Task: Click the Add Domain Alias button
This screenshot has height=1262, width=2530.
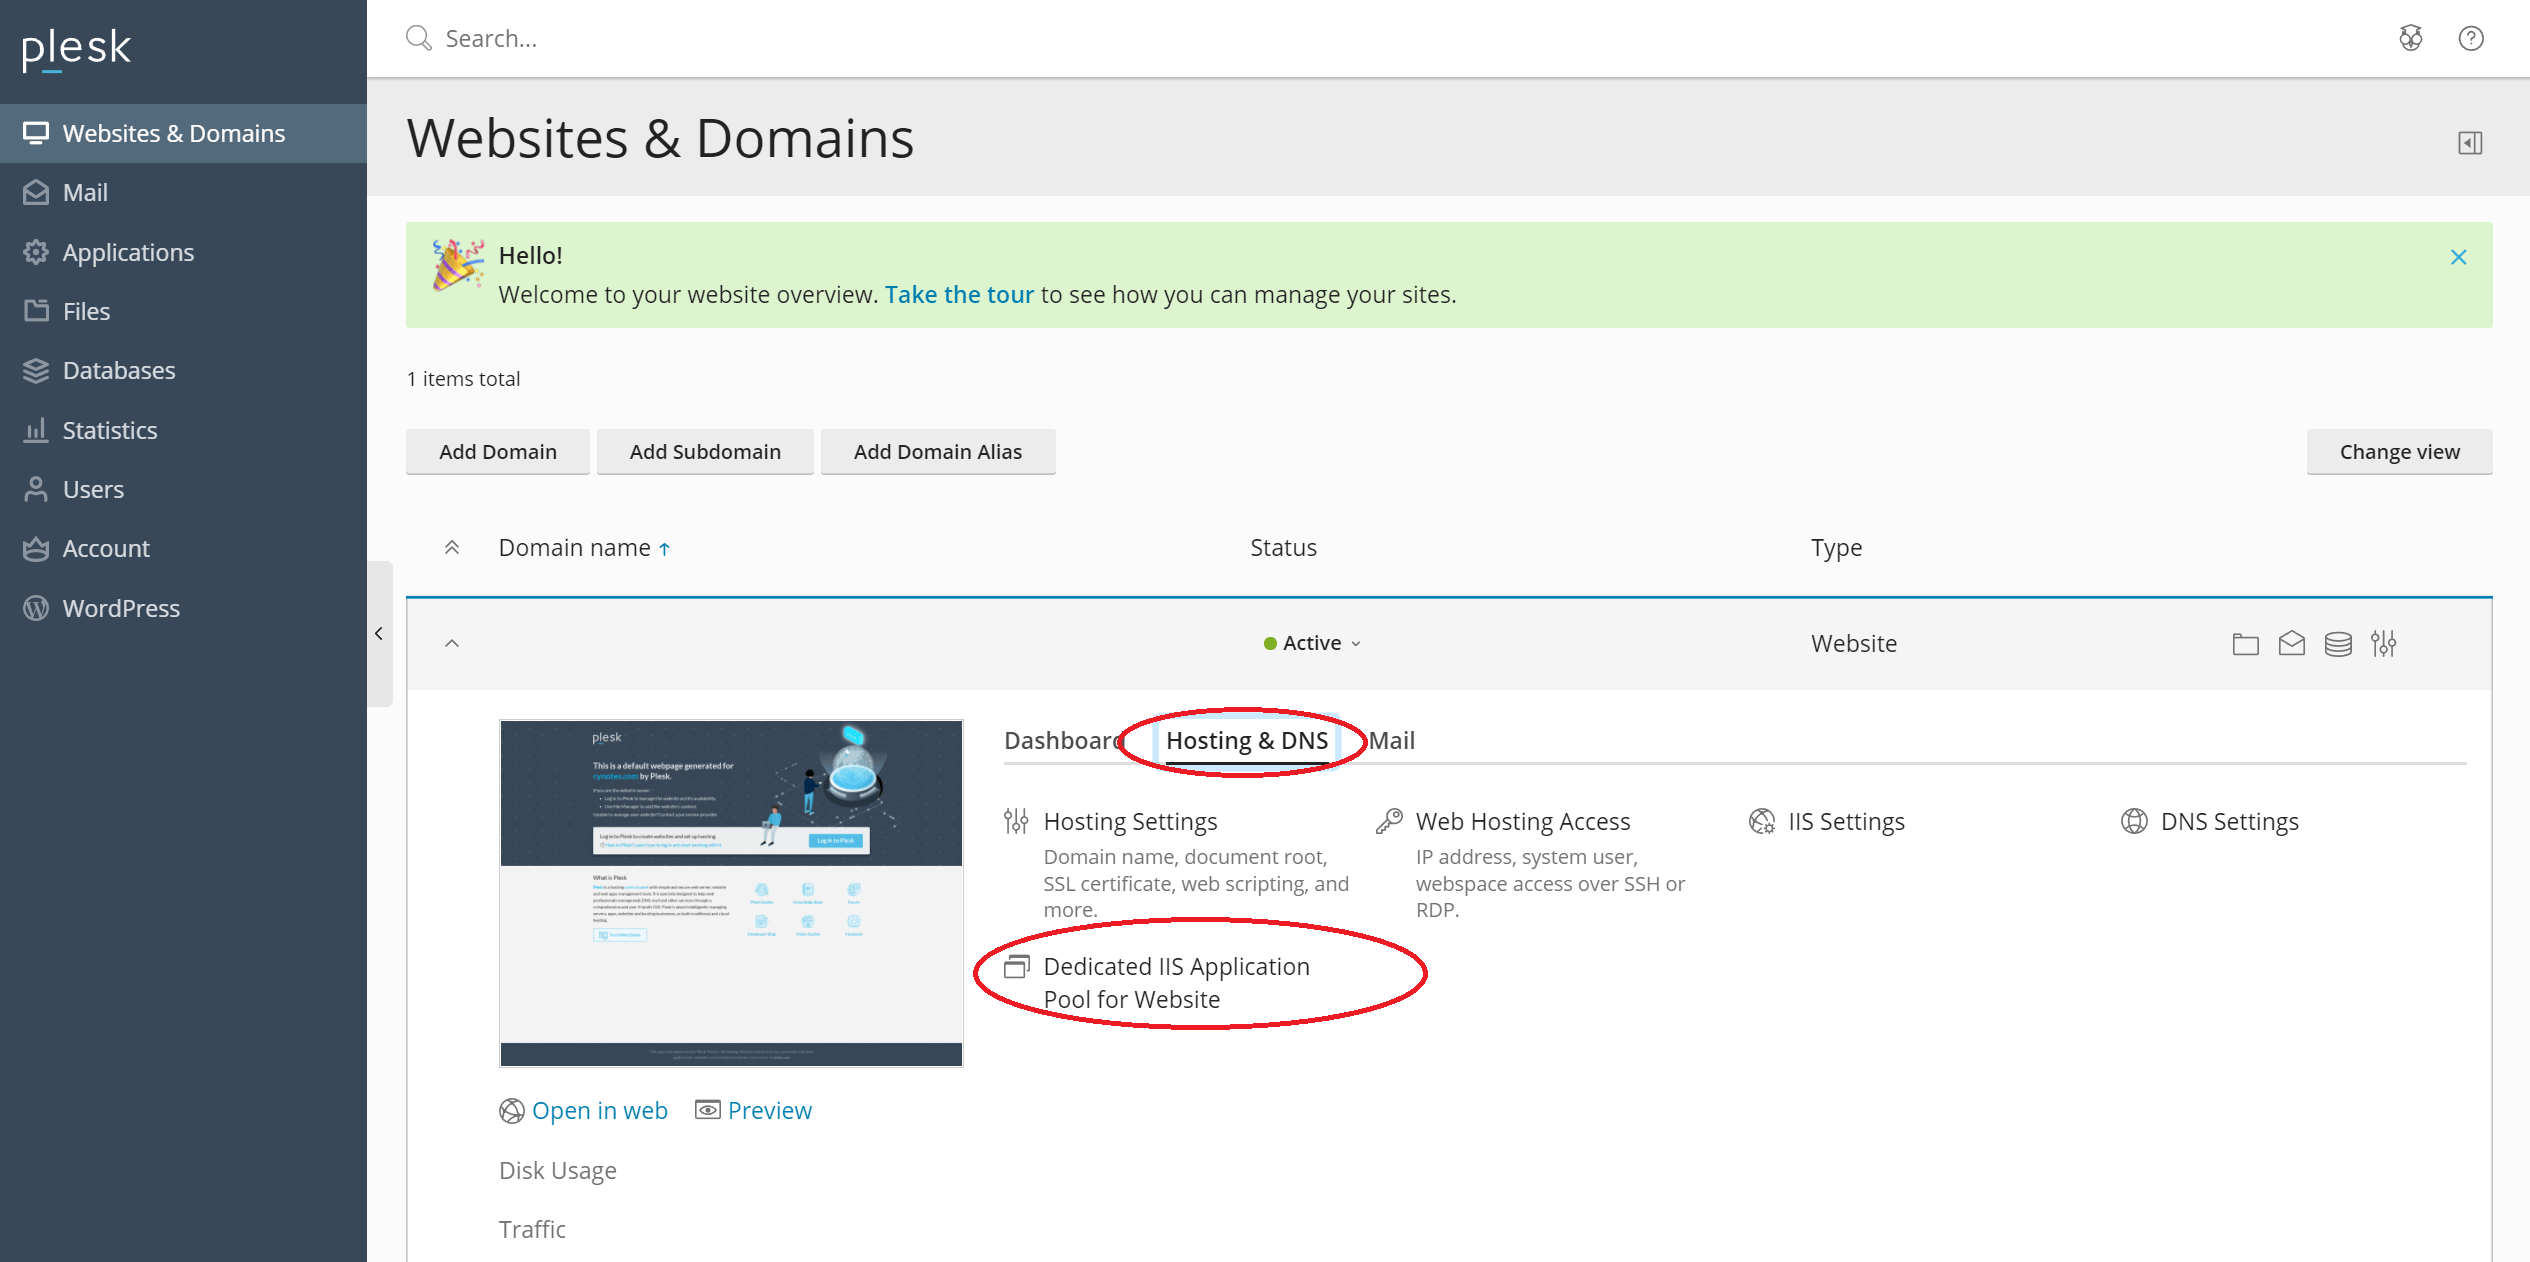Action: [x=938, y=451]
